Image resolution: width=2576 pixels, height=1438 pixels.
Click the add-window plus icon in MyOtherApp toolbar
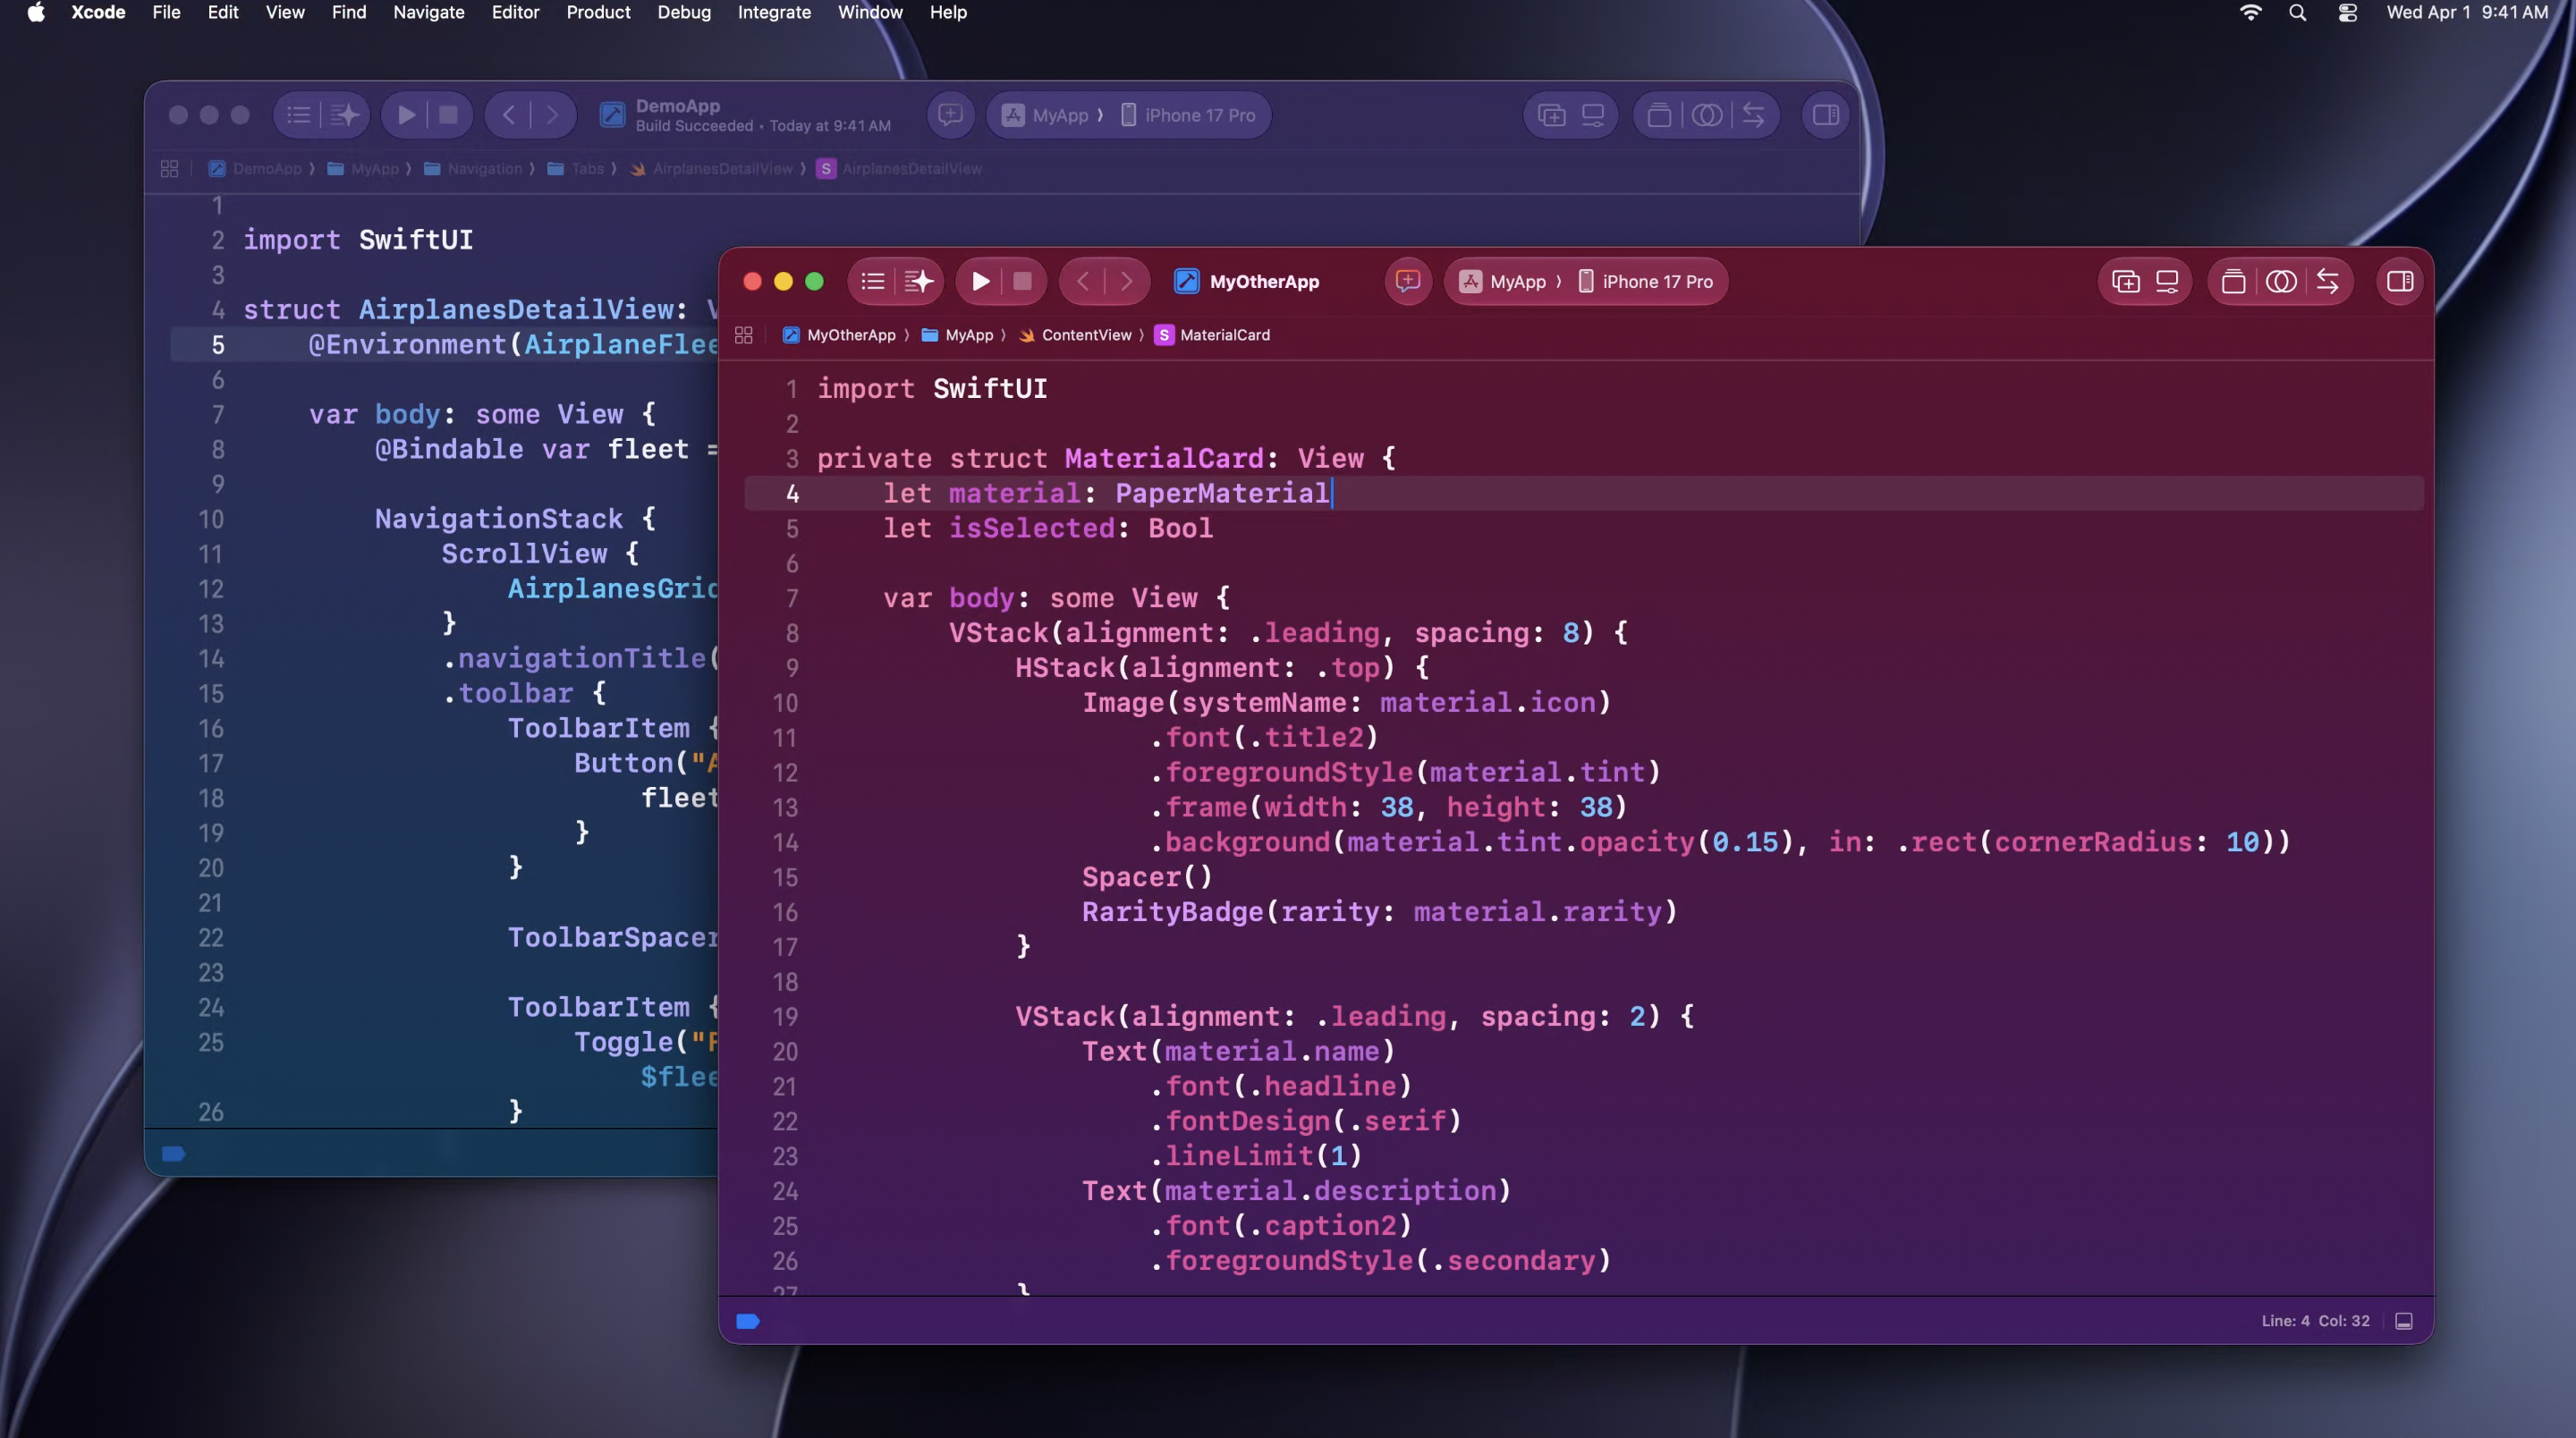coord(2125,282)
